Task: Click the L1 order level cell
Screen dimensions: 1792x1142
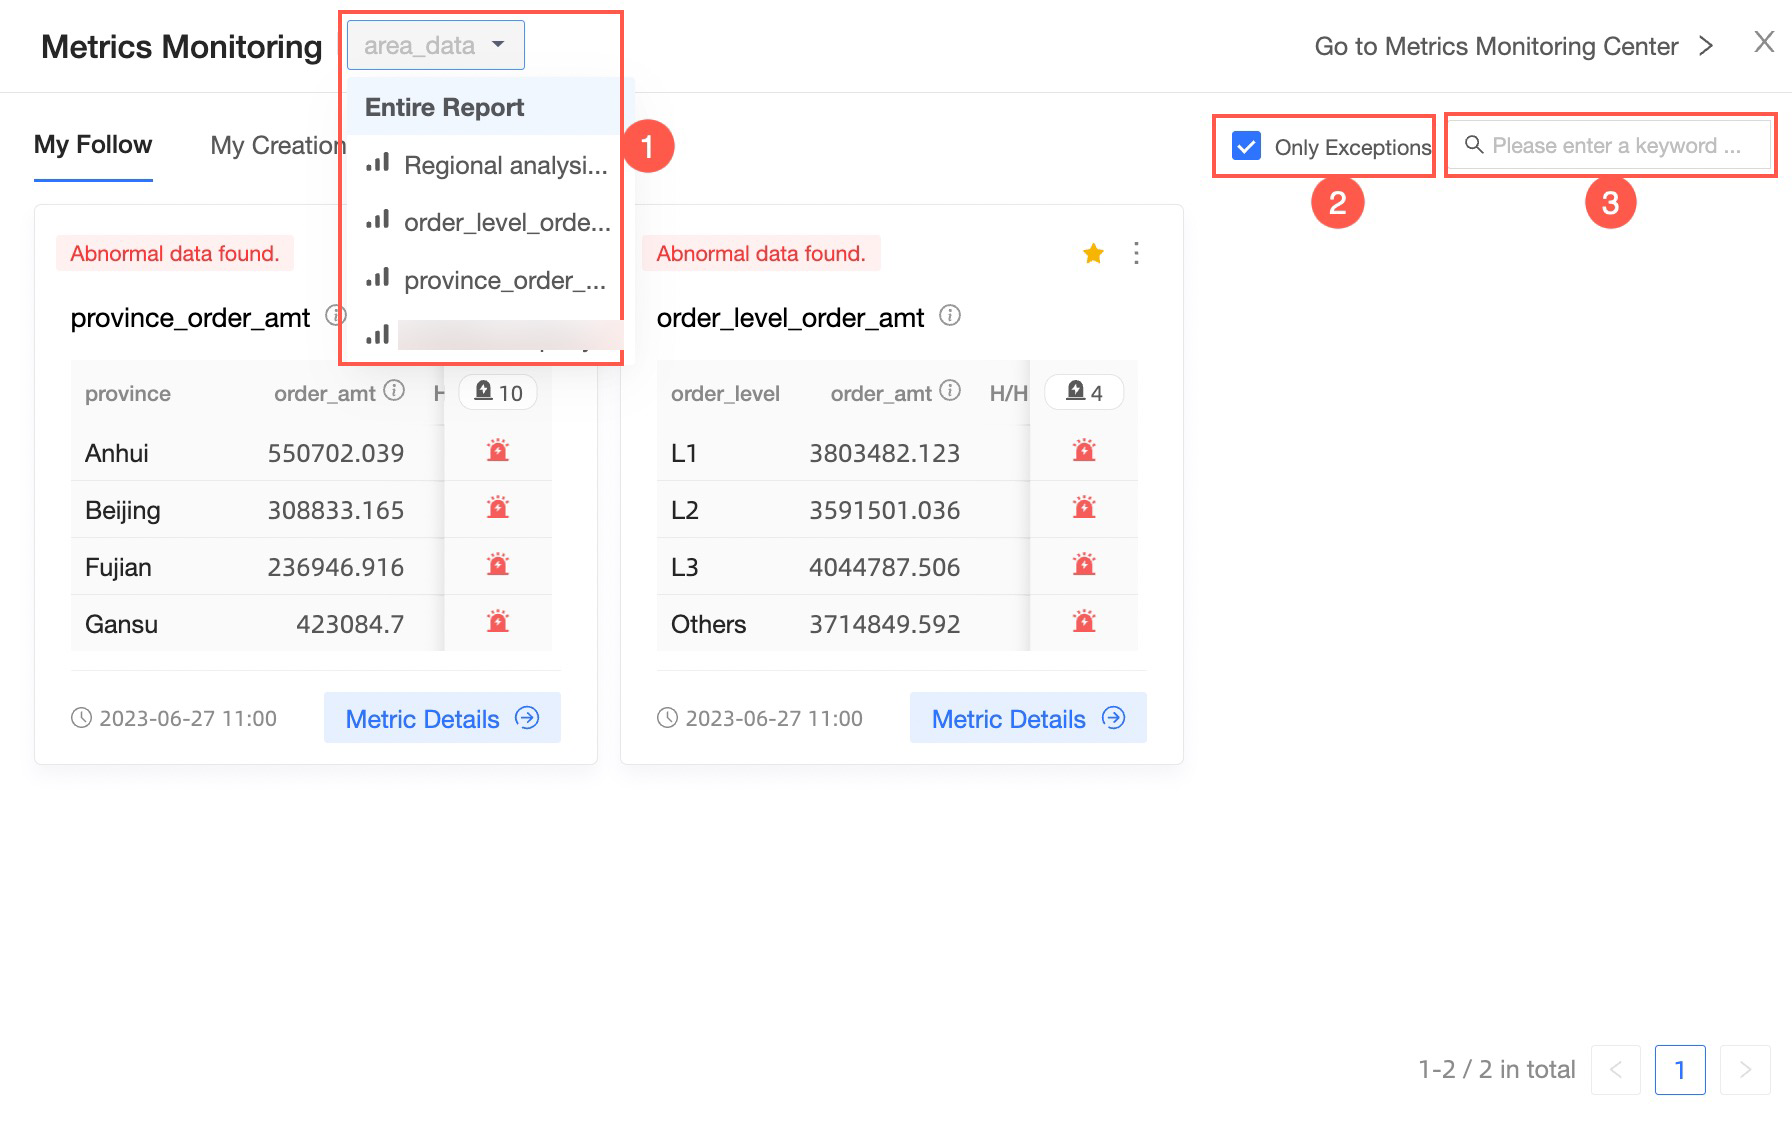Action: pos(684,453)
